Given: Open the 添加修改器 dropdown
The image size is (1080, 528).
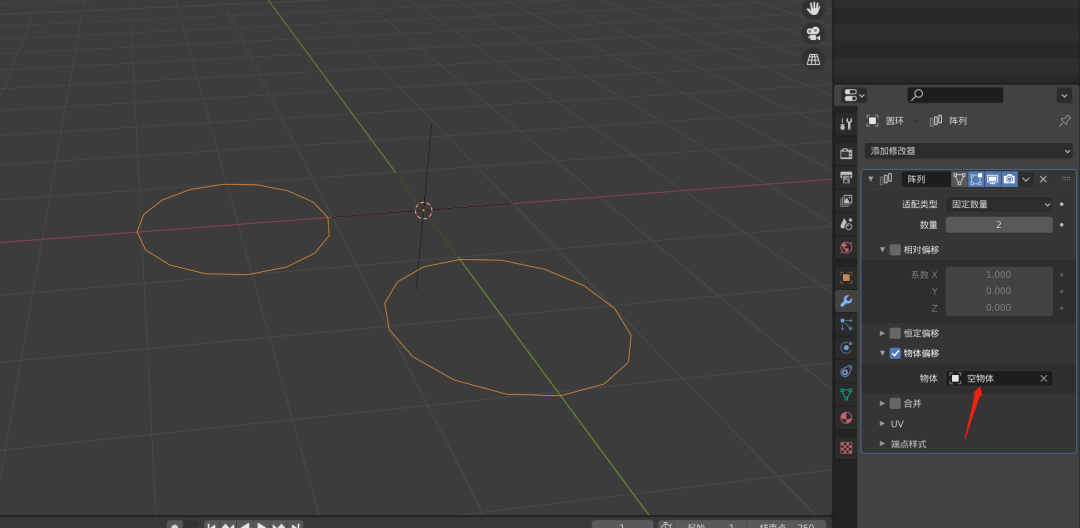Looking at the screenshot, I should tap(968, 151).
